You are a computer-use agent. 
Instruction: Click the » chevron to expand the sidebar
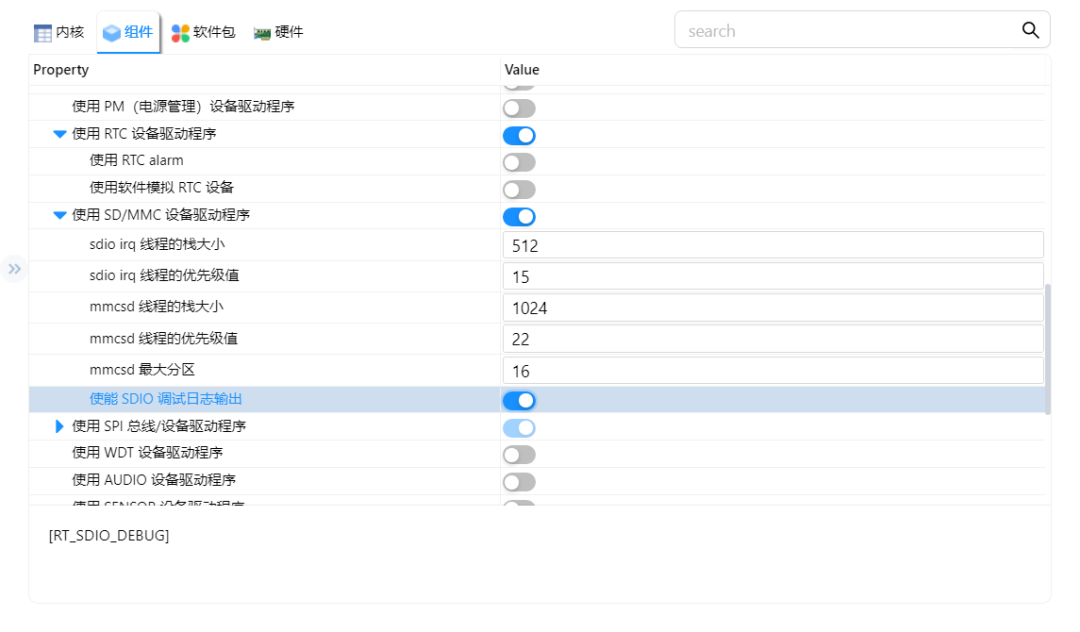pos(15,269)
